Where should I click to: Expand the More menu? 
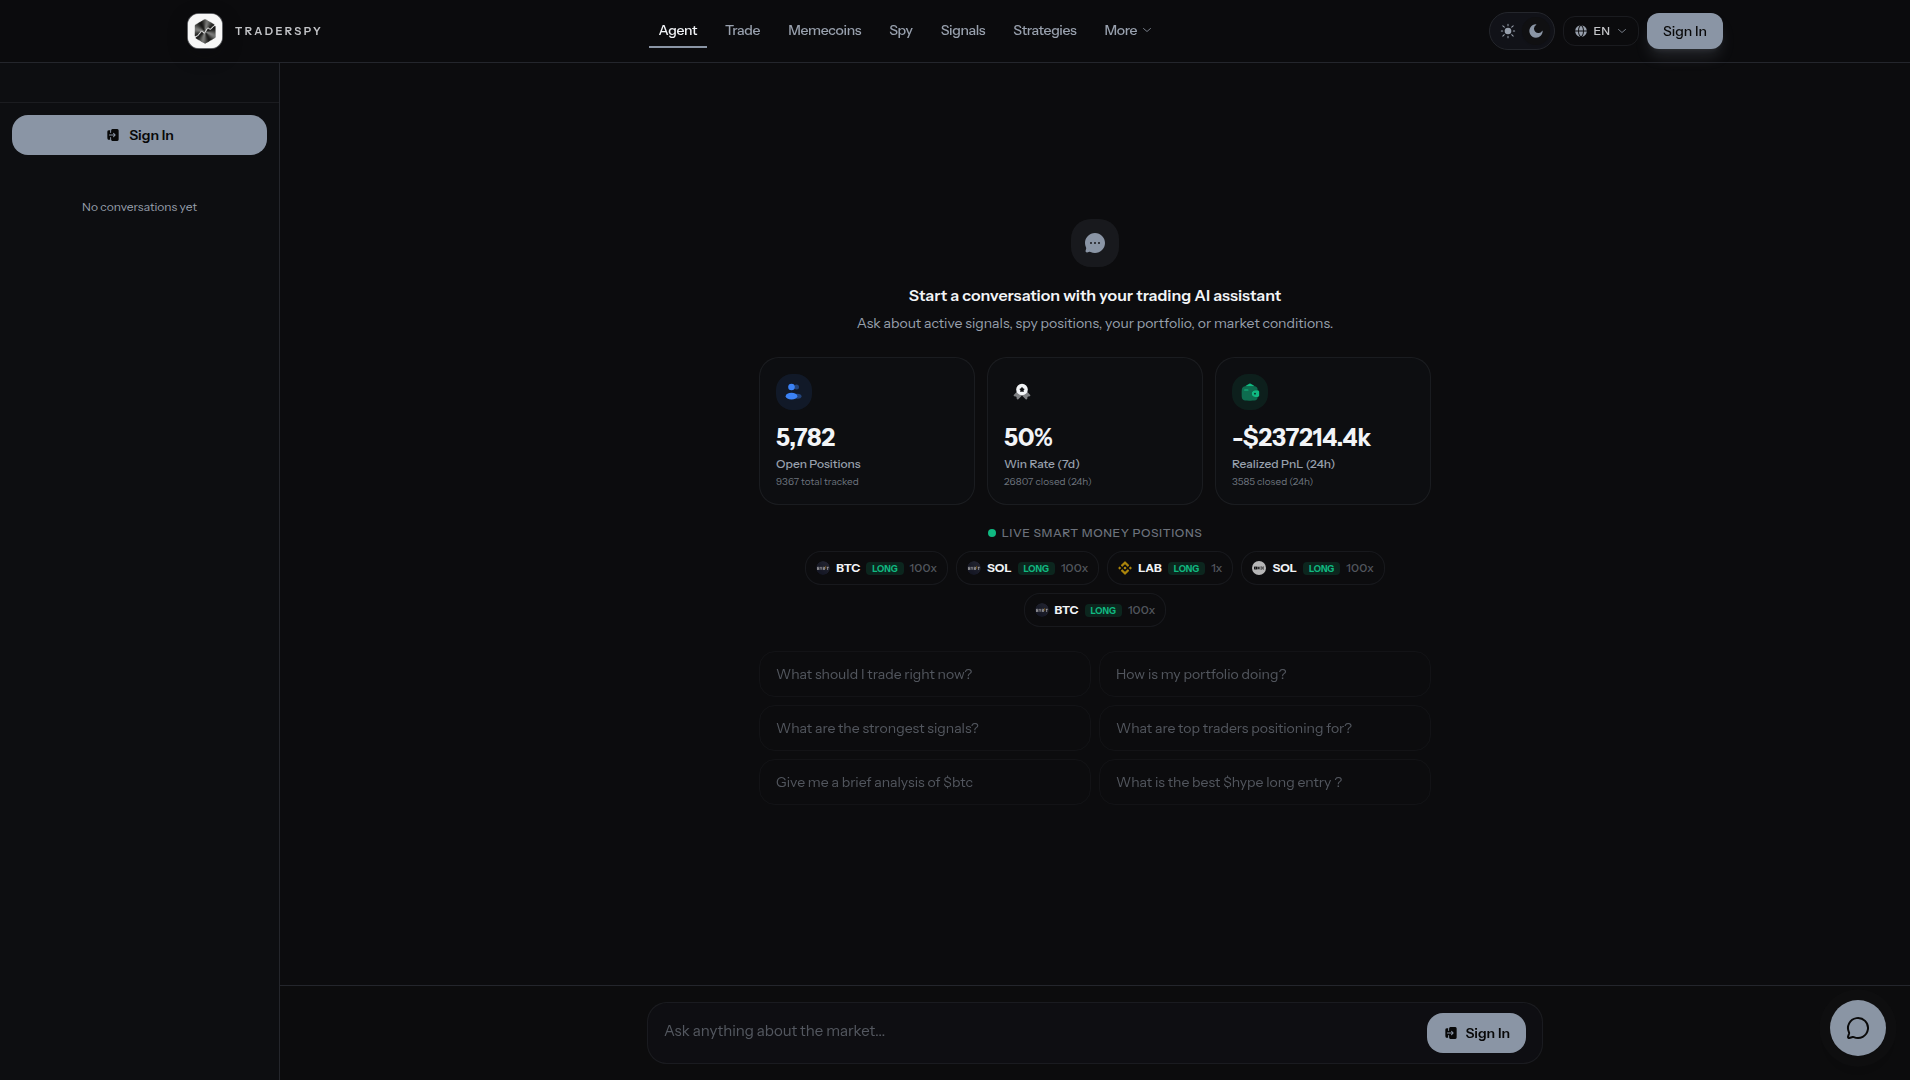pos(1128,31)
